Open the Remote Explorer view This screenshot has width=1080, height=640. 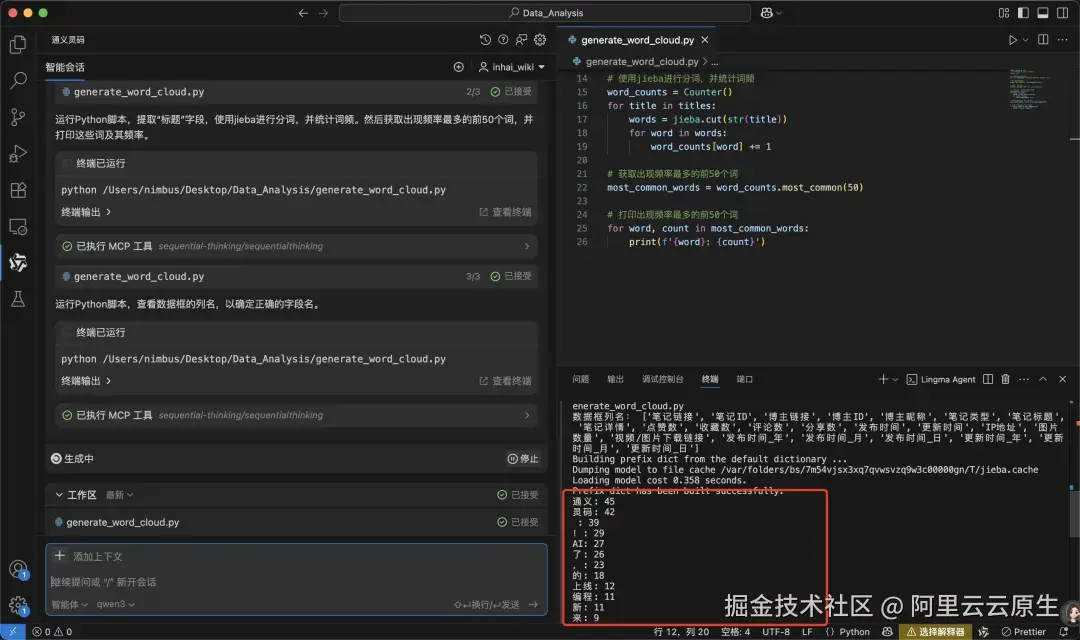pos(18,227)
